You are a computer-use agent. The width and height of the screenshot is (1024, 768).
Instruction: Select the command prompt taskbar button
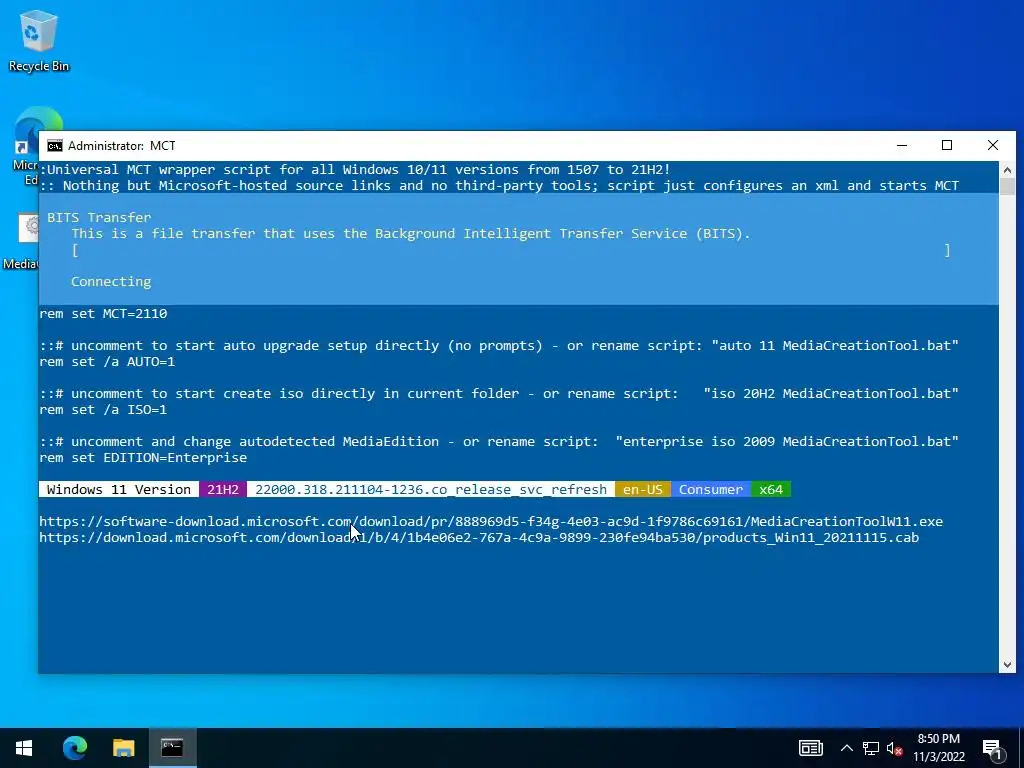click(172, 748)
